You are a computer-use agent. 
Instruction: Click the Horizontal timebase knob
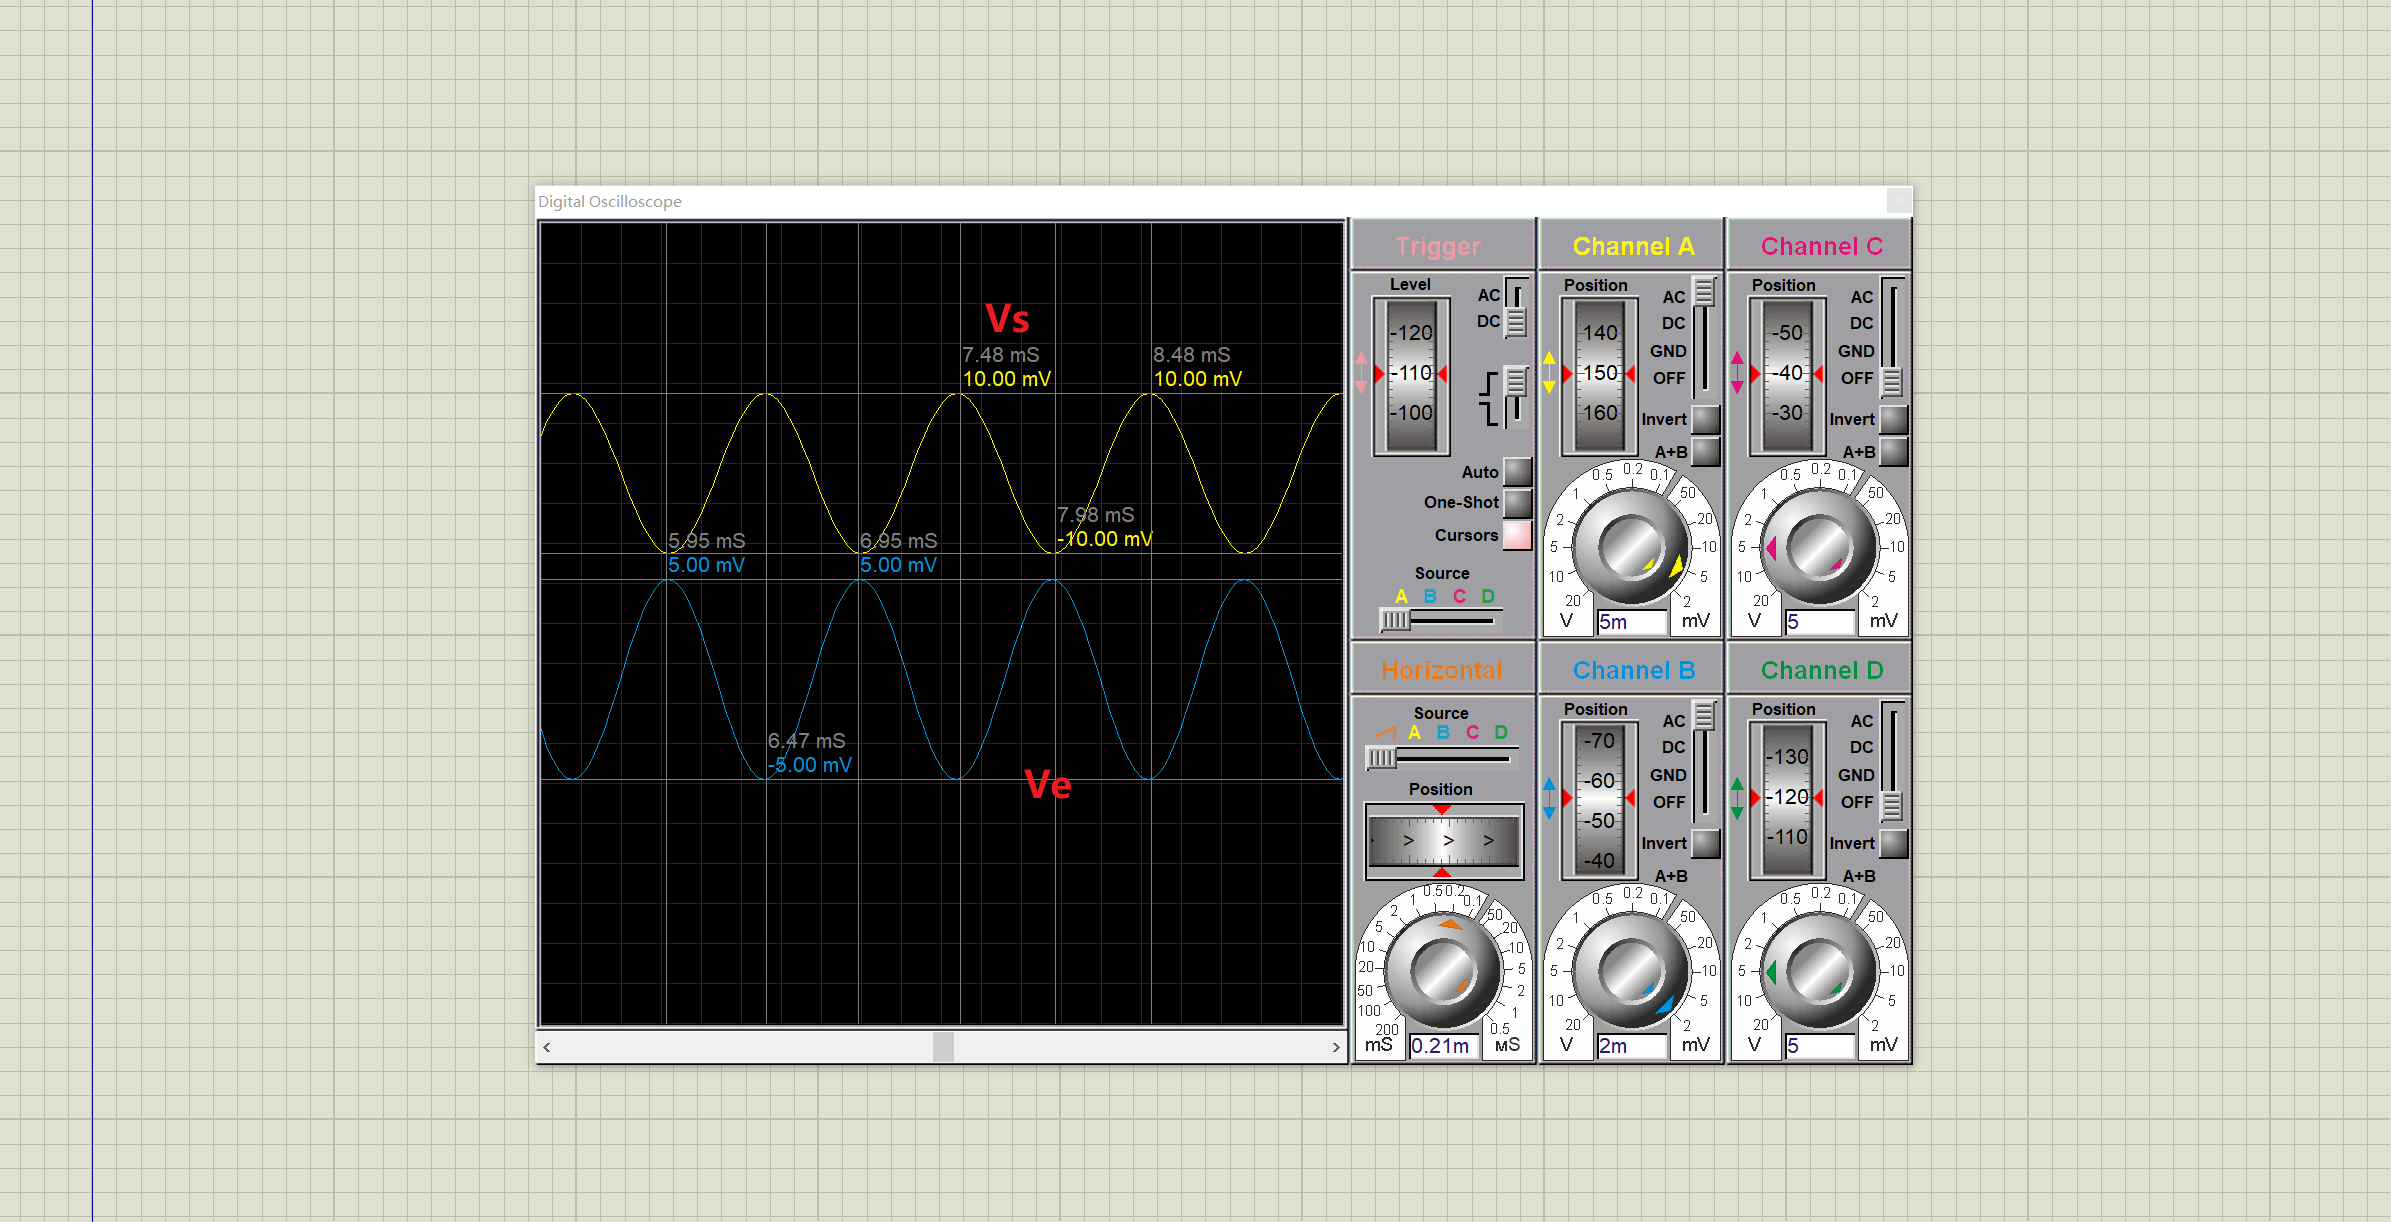point(1442,971)
